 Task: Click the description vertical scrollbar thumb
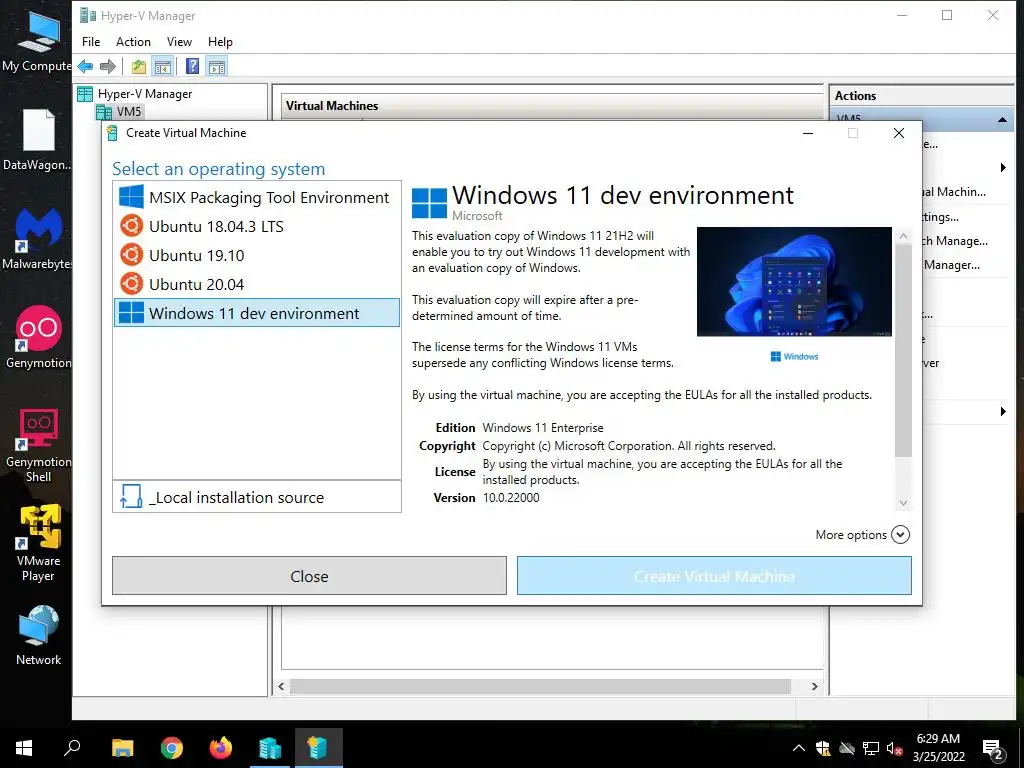click(903, 351)
